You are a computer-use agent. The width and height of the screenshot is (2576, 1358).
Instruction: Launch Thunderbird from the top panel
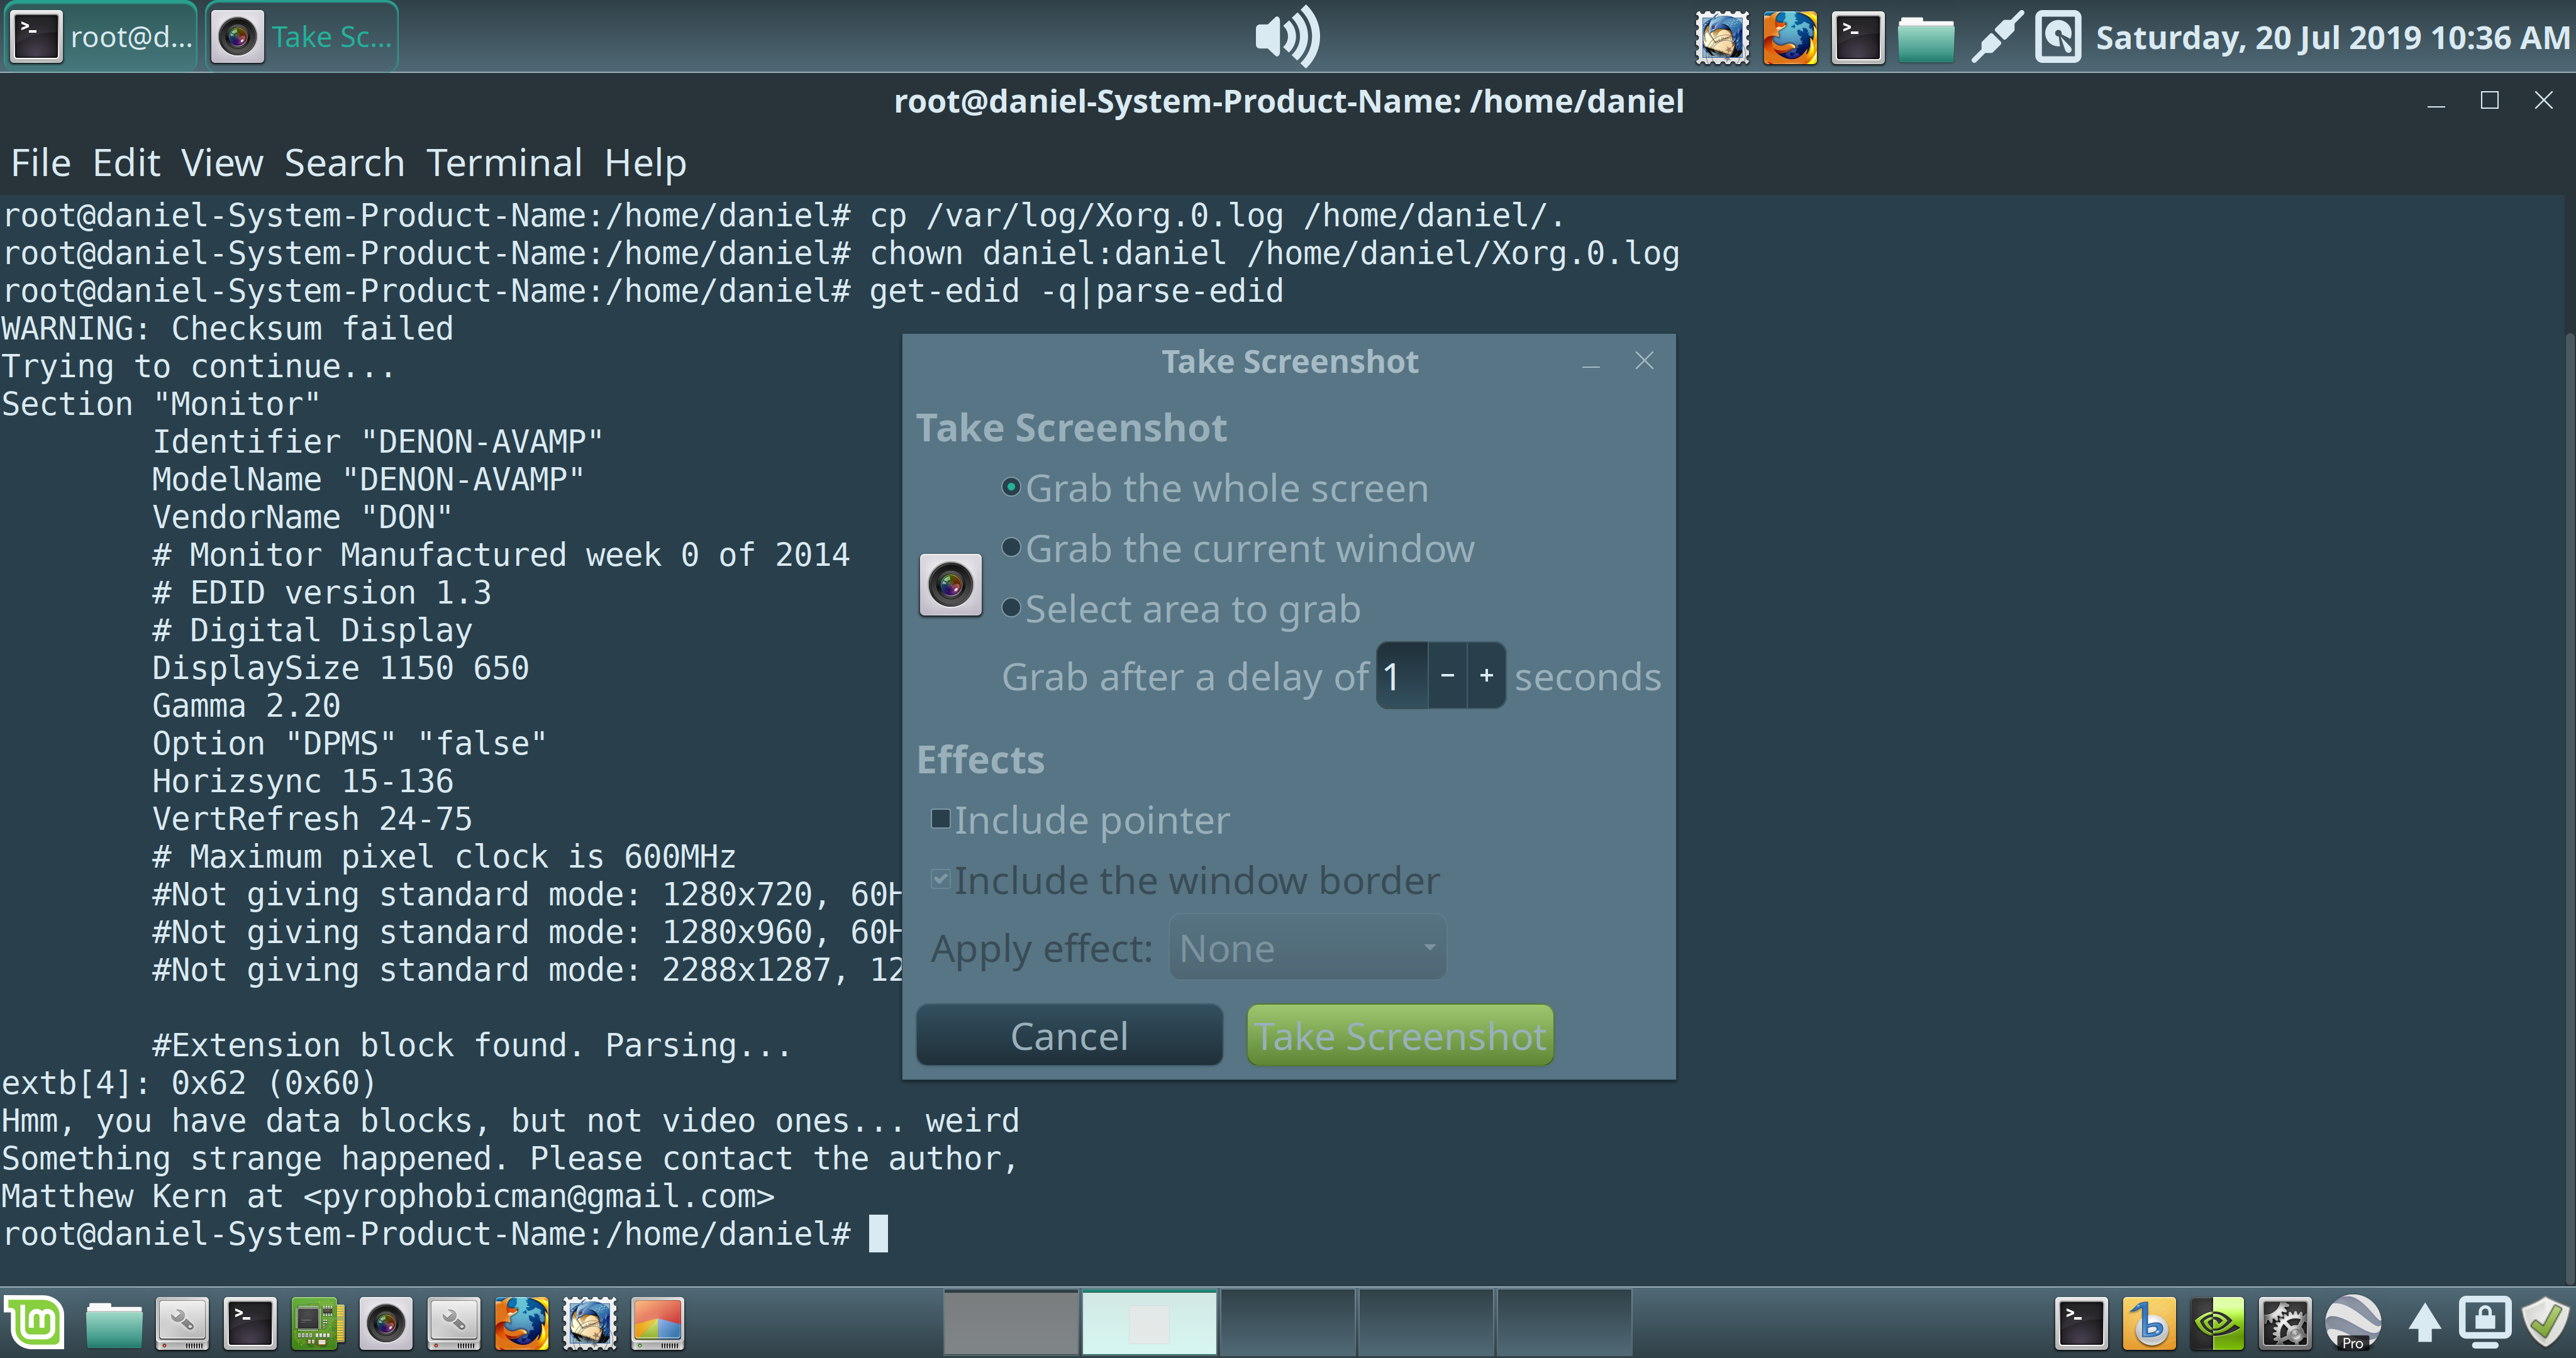(x=1722, y=38)
